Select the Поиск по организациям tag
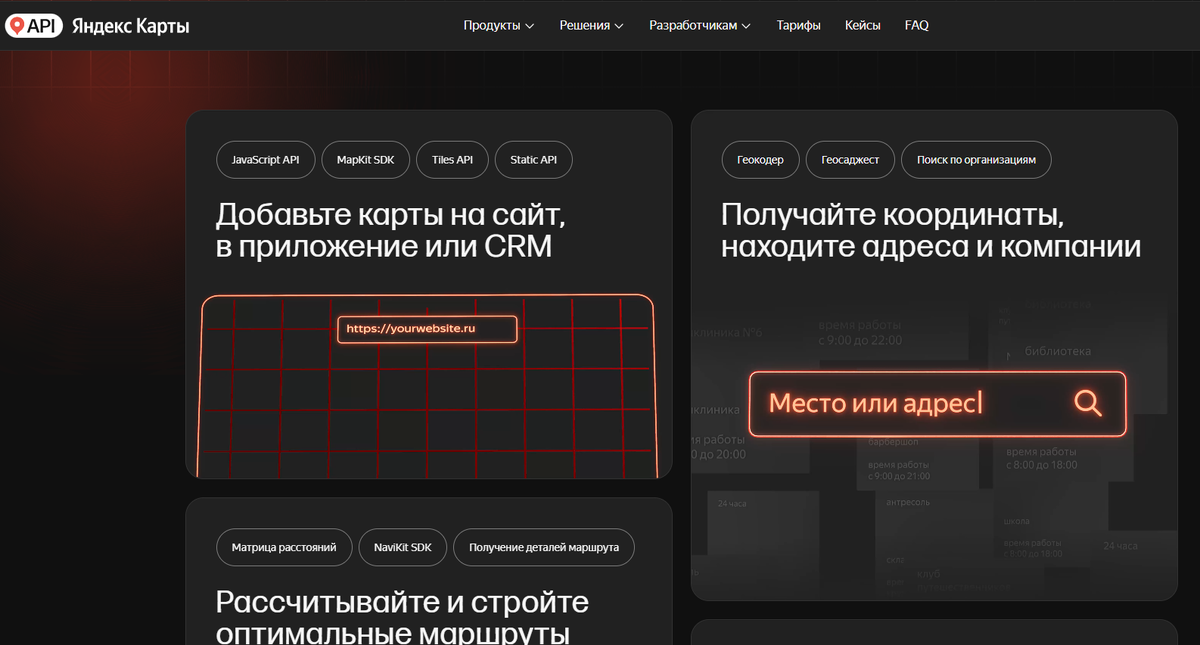1200x645 pixels. [x=976, y=160]
